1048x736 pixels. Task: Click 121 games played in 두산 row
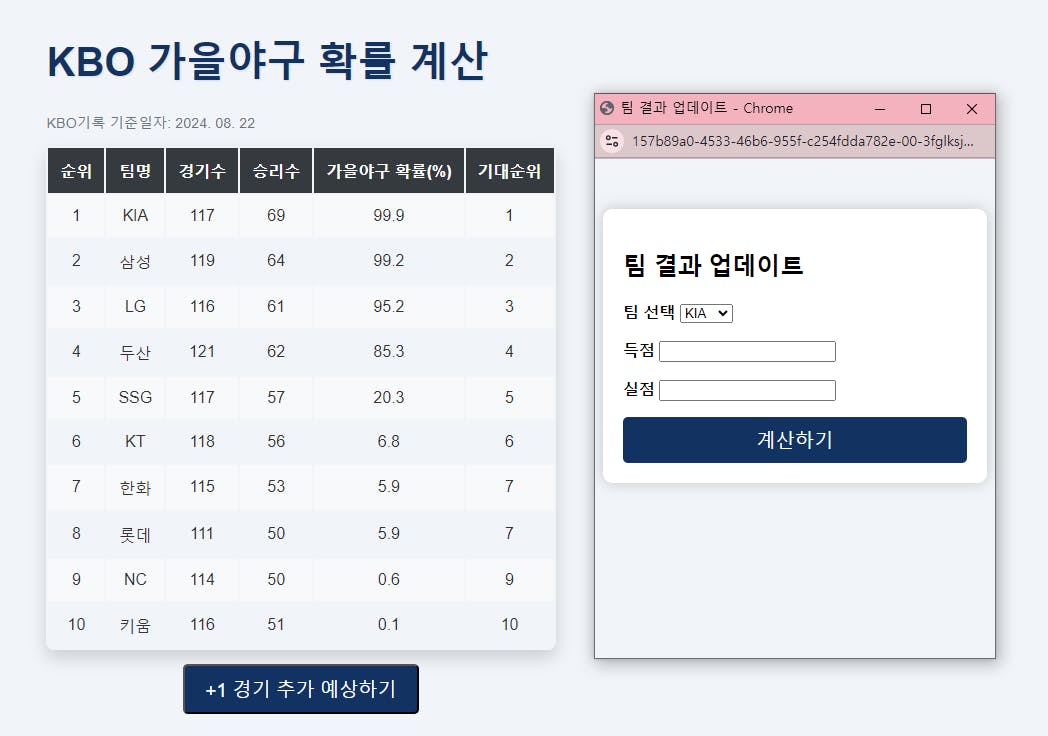202,352
